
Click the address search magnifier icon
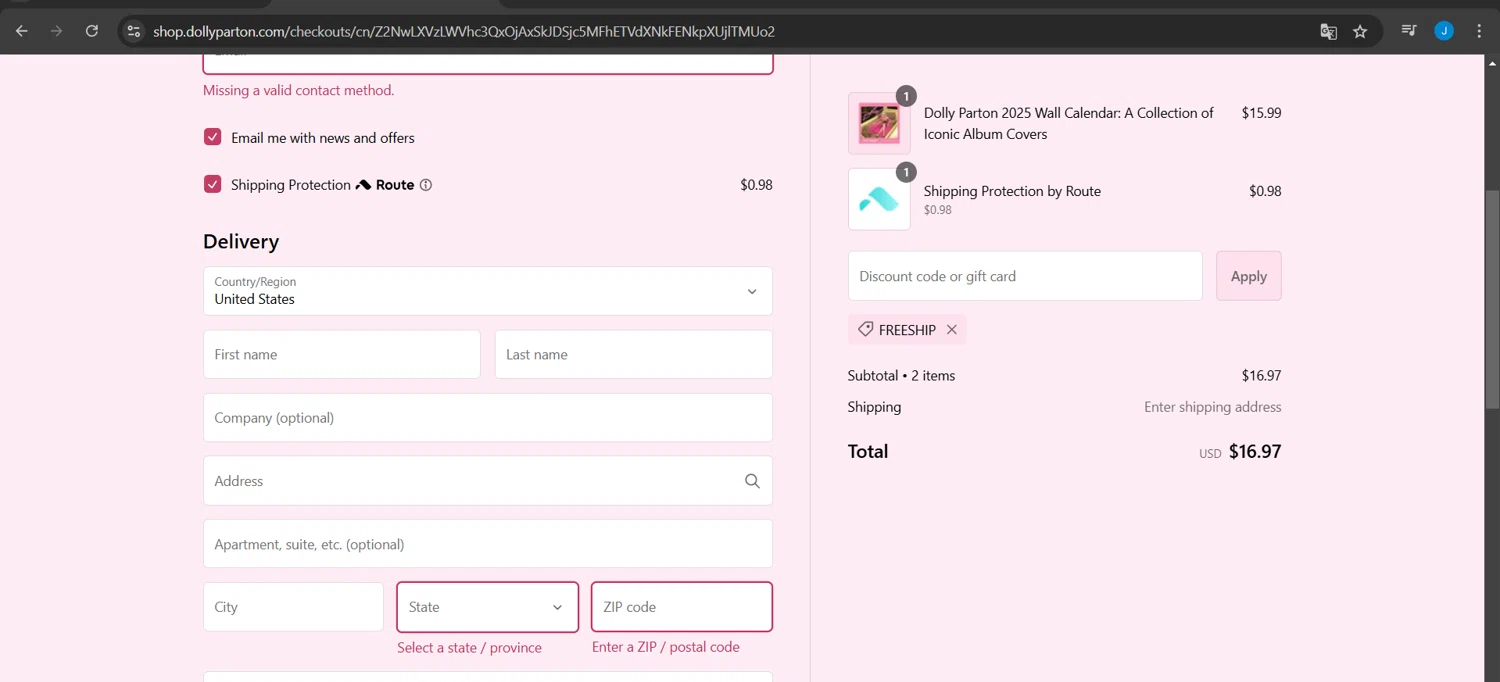click(752, 481)
